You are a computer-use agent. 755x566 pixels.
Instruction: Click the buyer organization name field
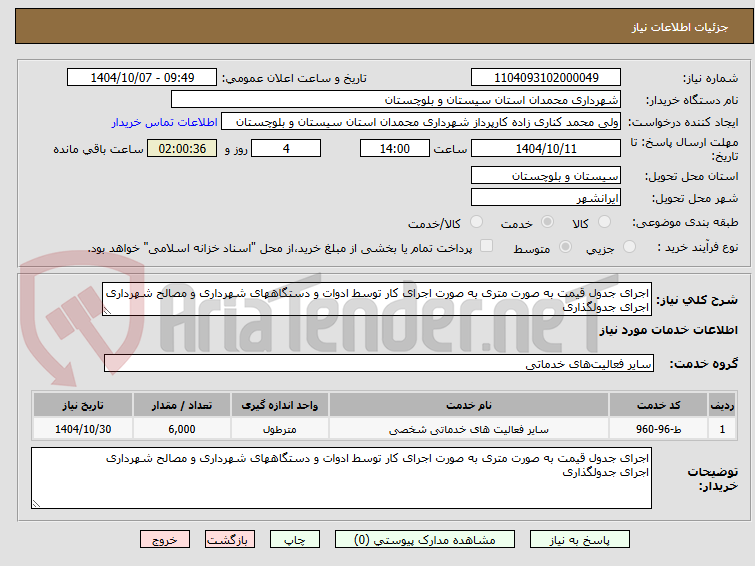pyautogui.click(x=396, y=100)
